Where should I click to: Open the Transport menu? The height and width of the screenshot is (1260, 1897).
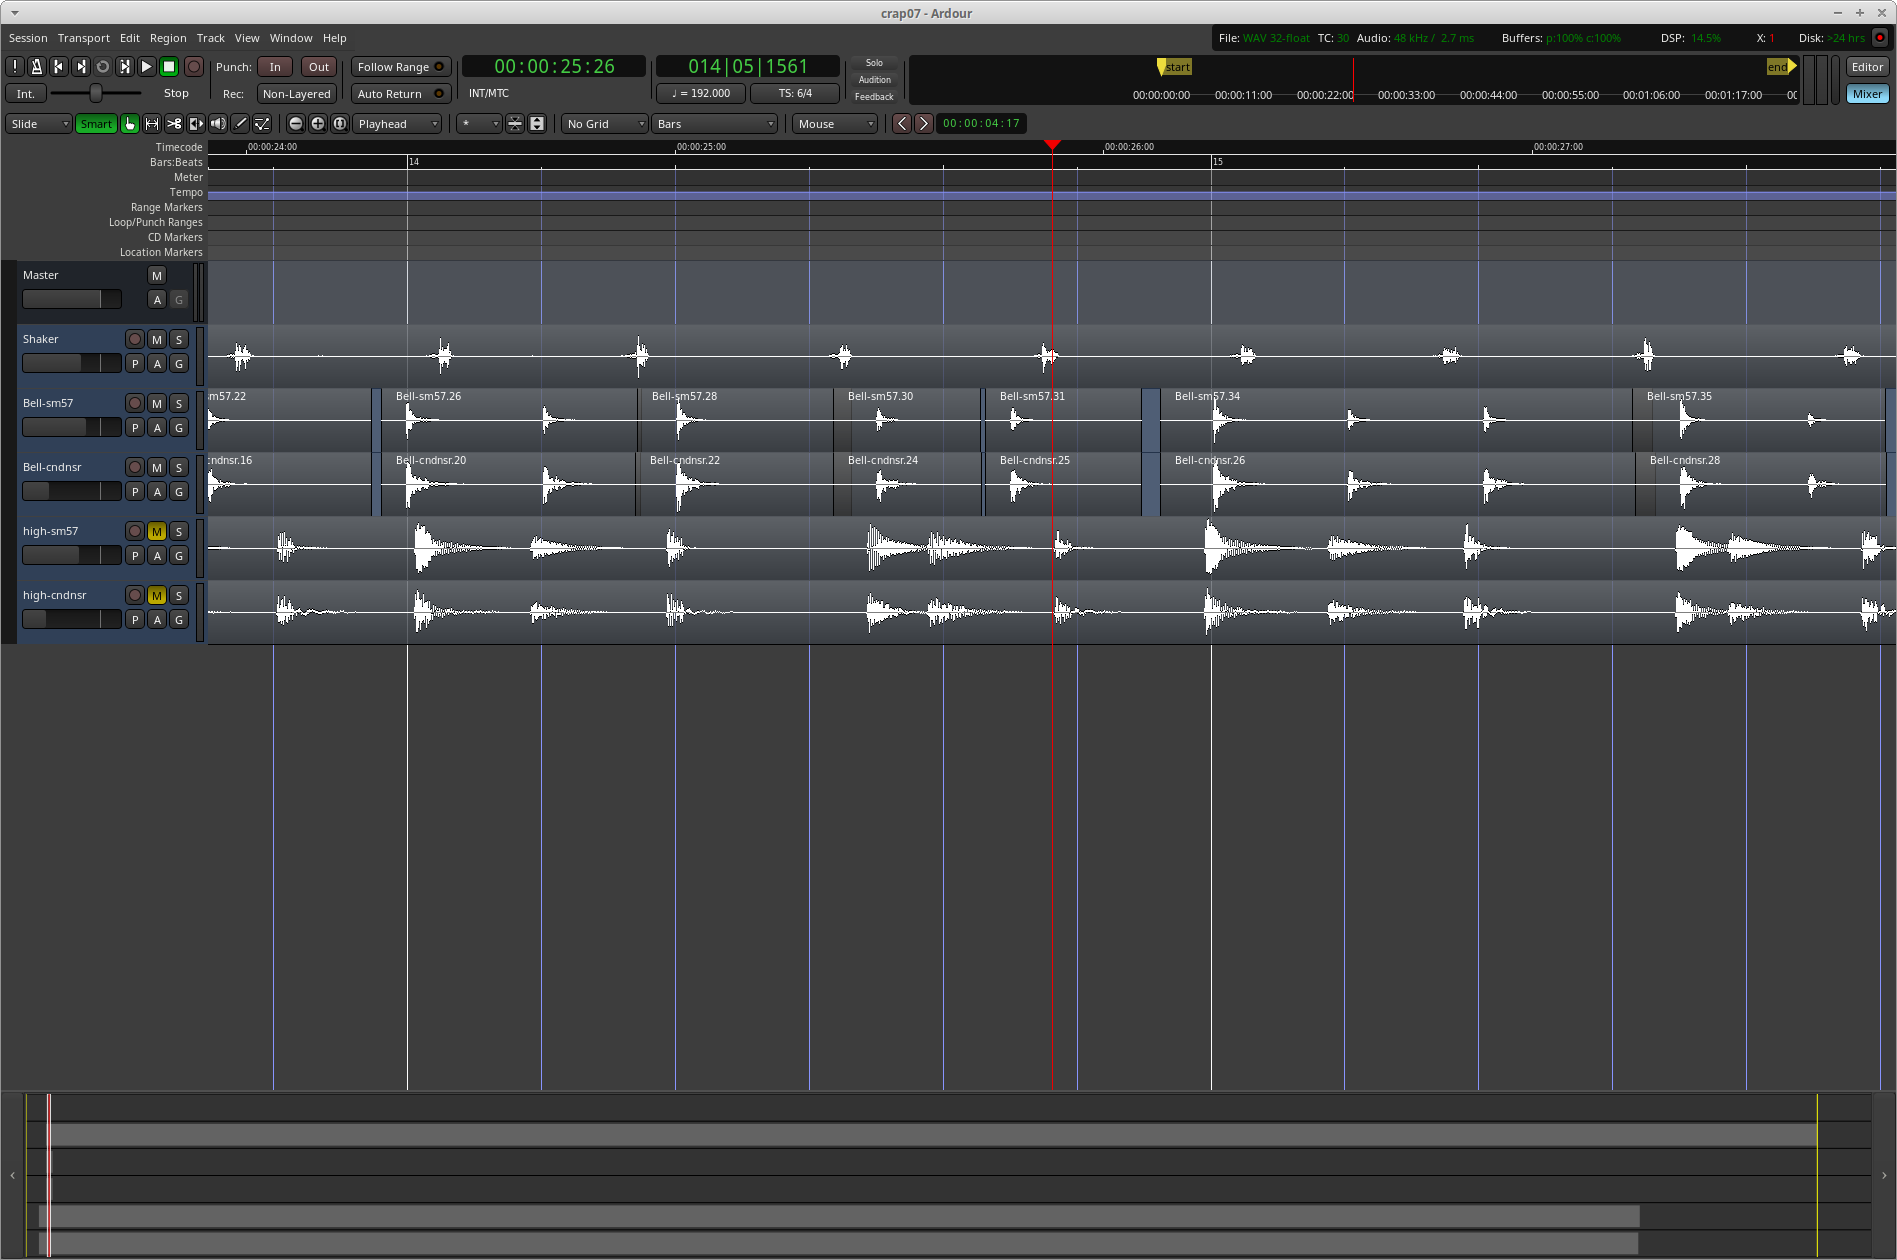coord(83,38)
